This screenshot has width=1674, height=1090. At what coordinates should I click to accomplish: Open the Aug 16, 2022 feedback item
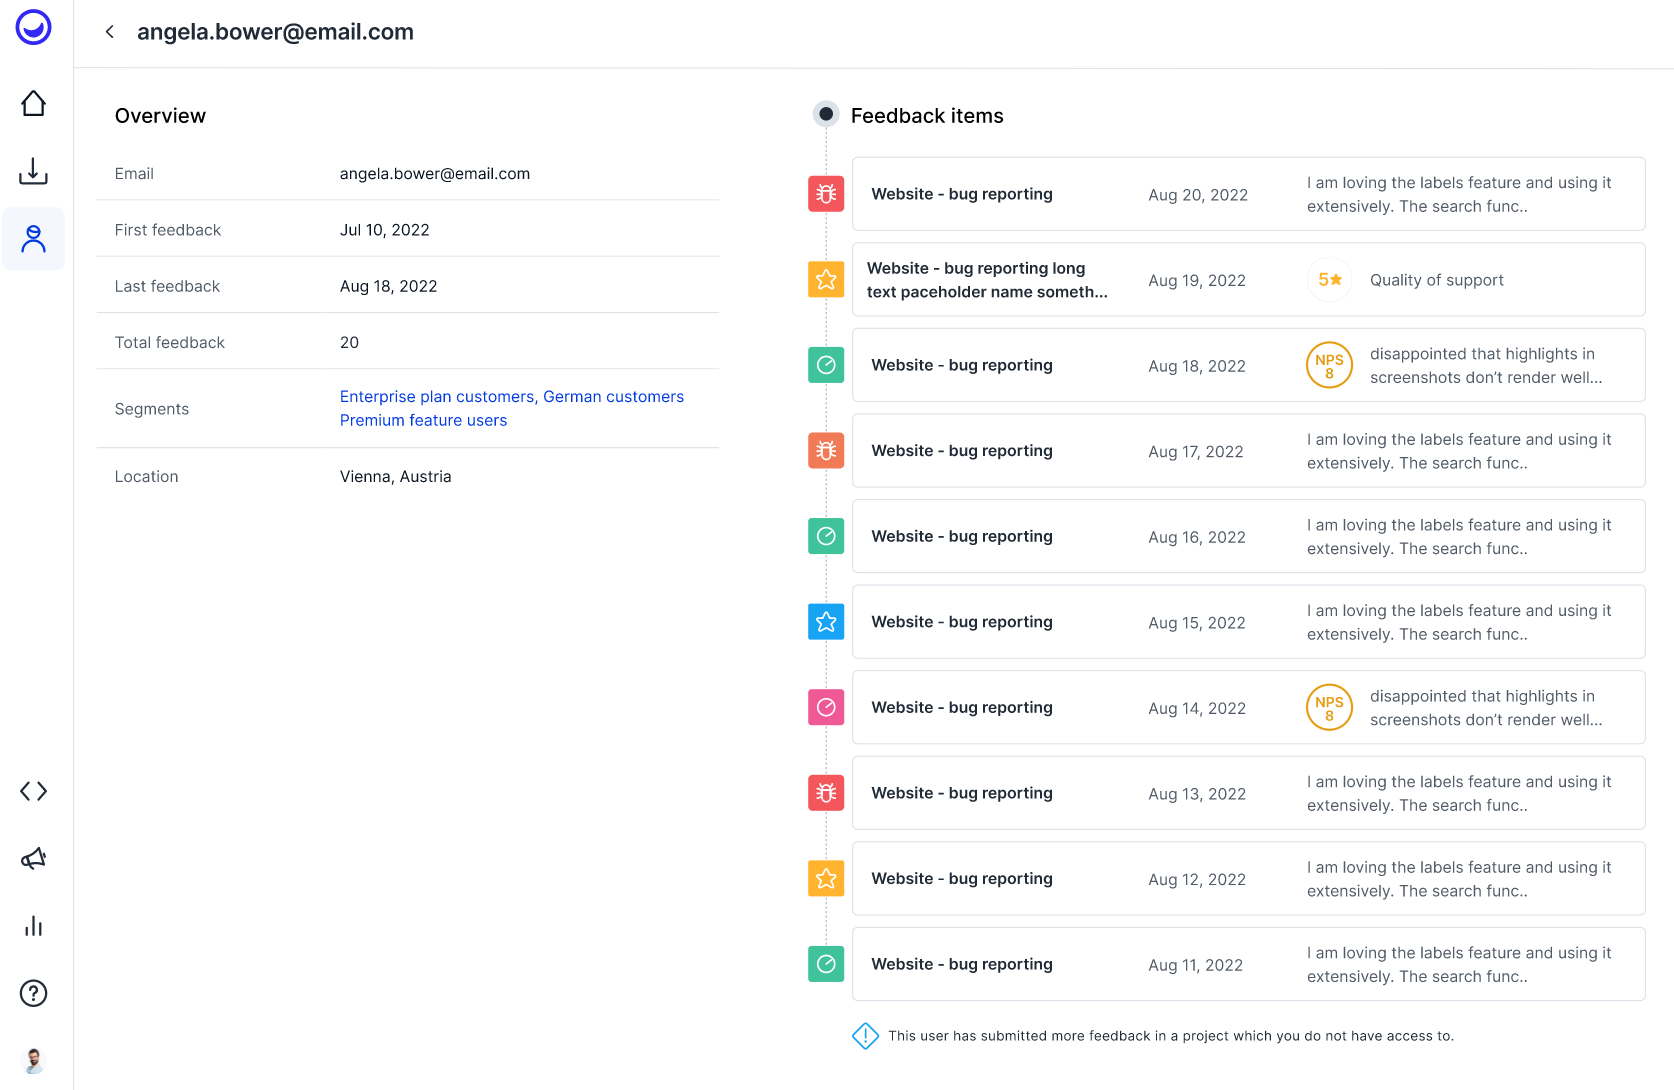tap(1248, 536)
